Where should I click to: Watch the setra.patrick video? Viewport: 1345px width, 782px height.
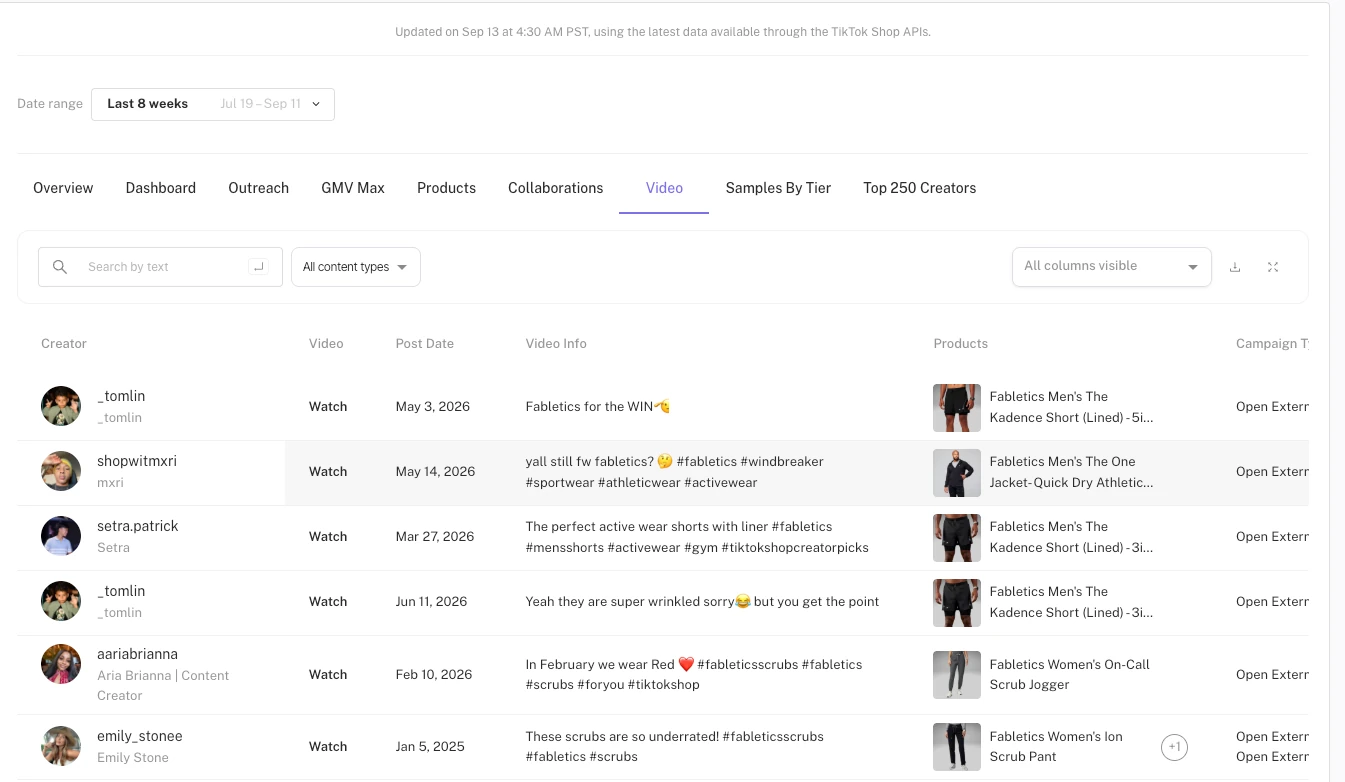328,537
